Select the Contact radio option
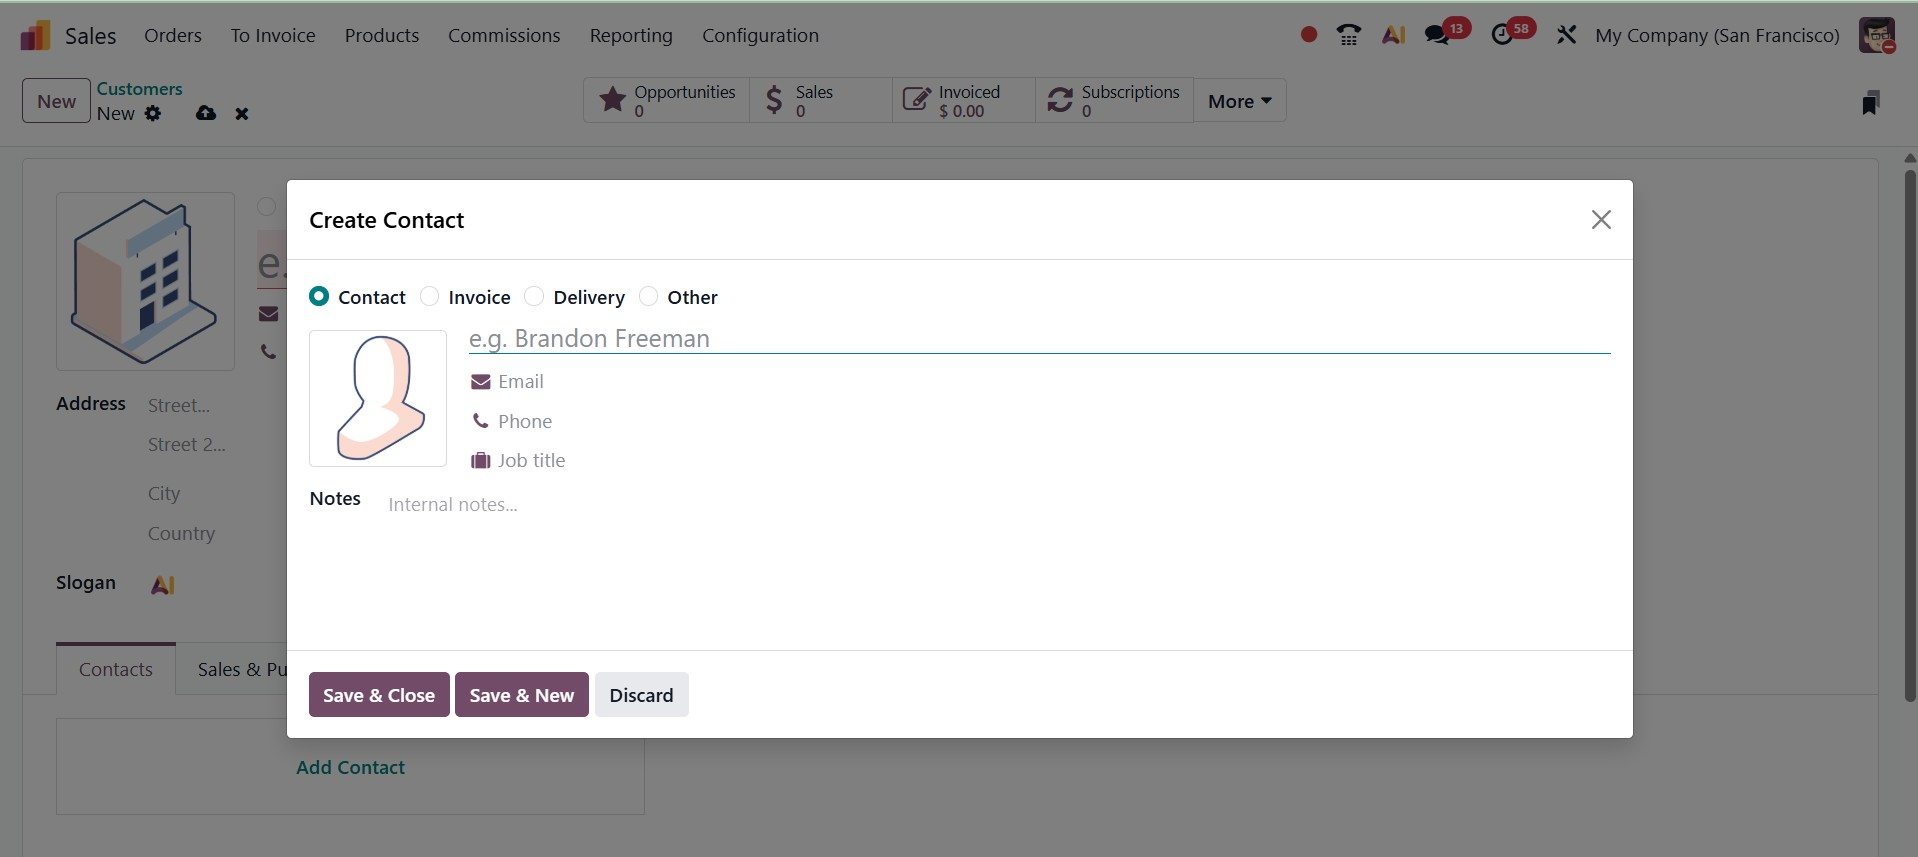The height and width of the screenshot is (857, 1918). 319,296
